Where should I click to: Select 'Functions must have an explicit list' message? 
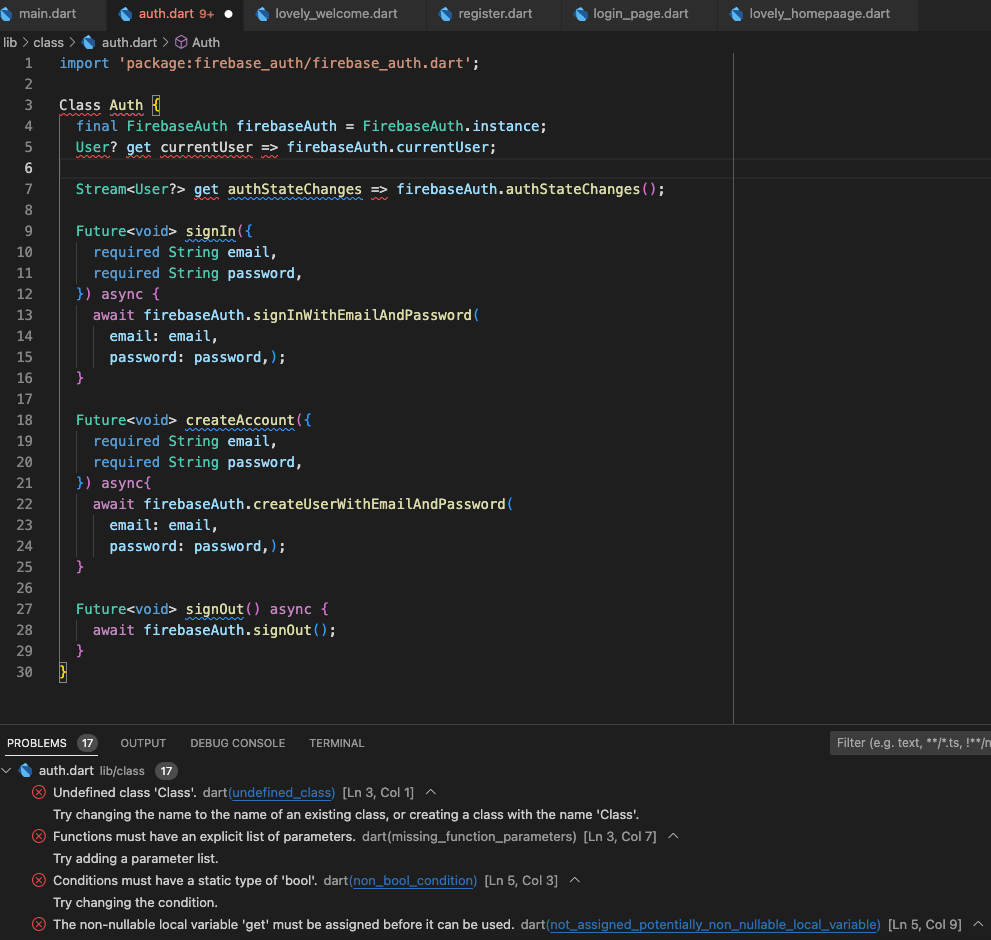point(204,836)
